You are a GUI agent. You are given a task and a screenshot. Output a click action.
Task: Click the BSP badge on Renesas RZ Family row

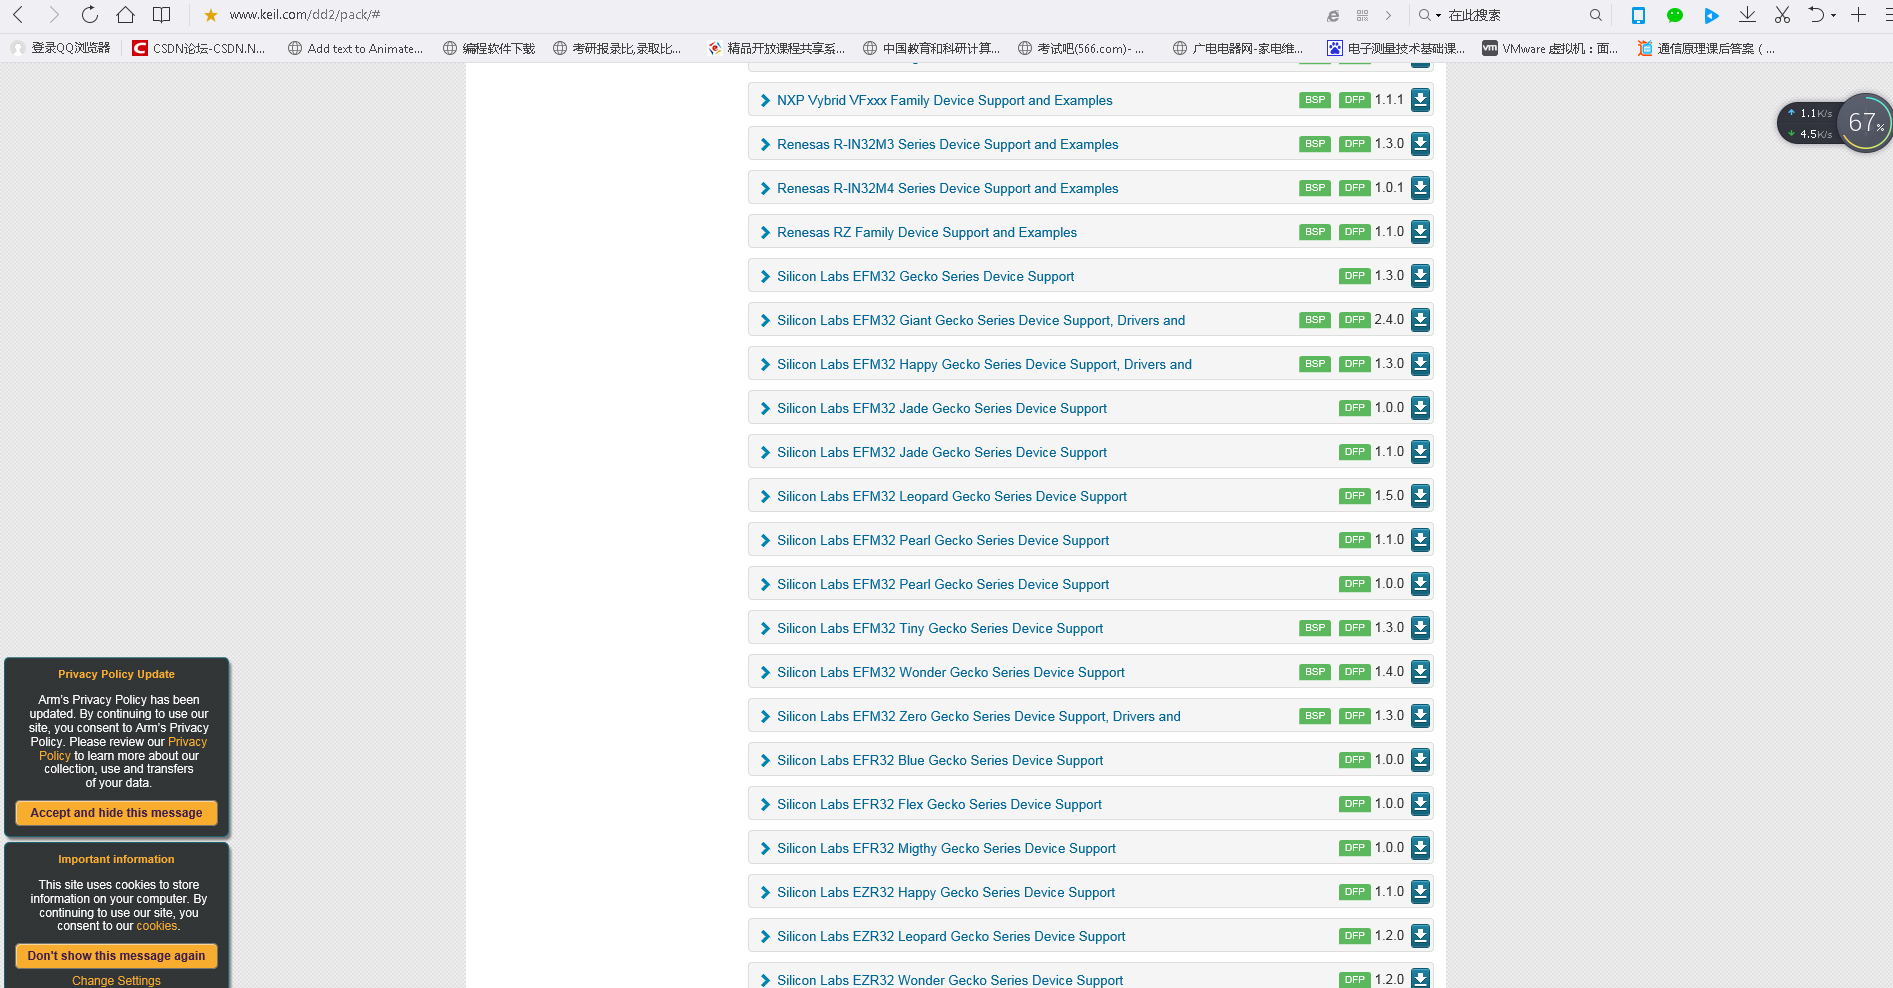[1315, 232]
